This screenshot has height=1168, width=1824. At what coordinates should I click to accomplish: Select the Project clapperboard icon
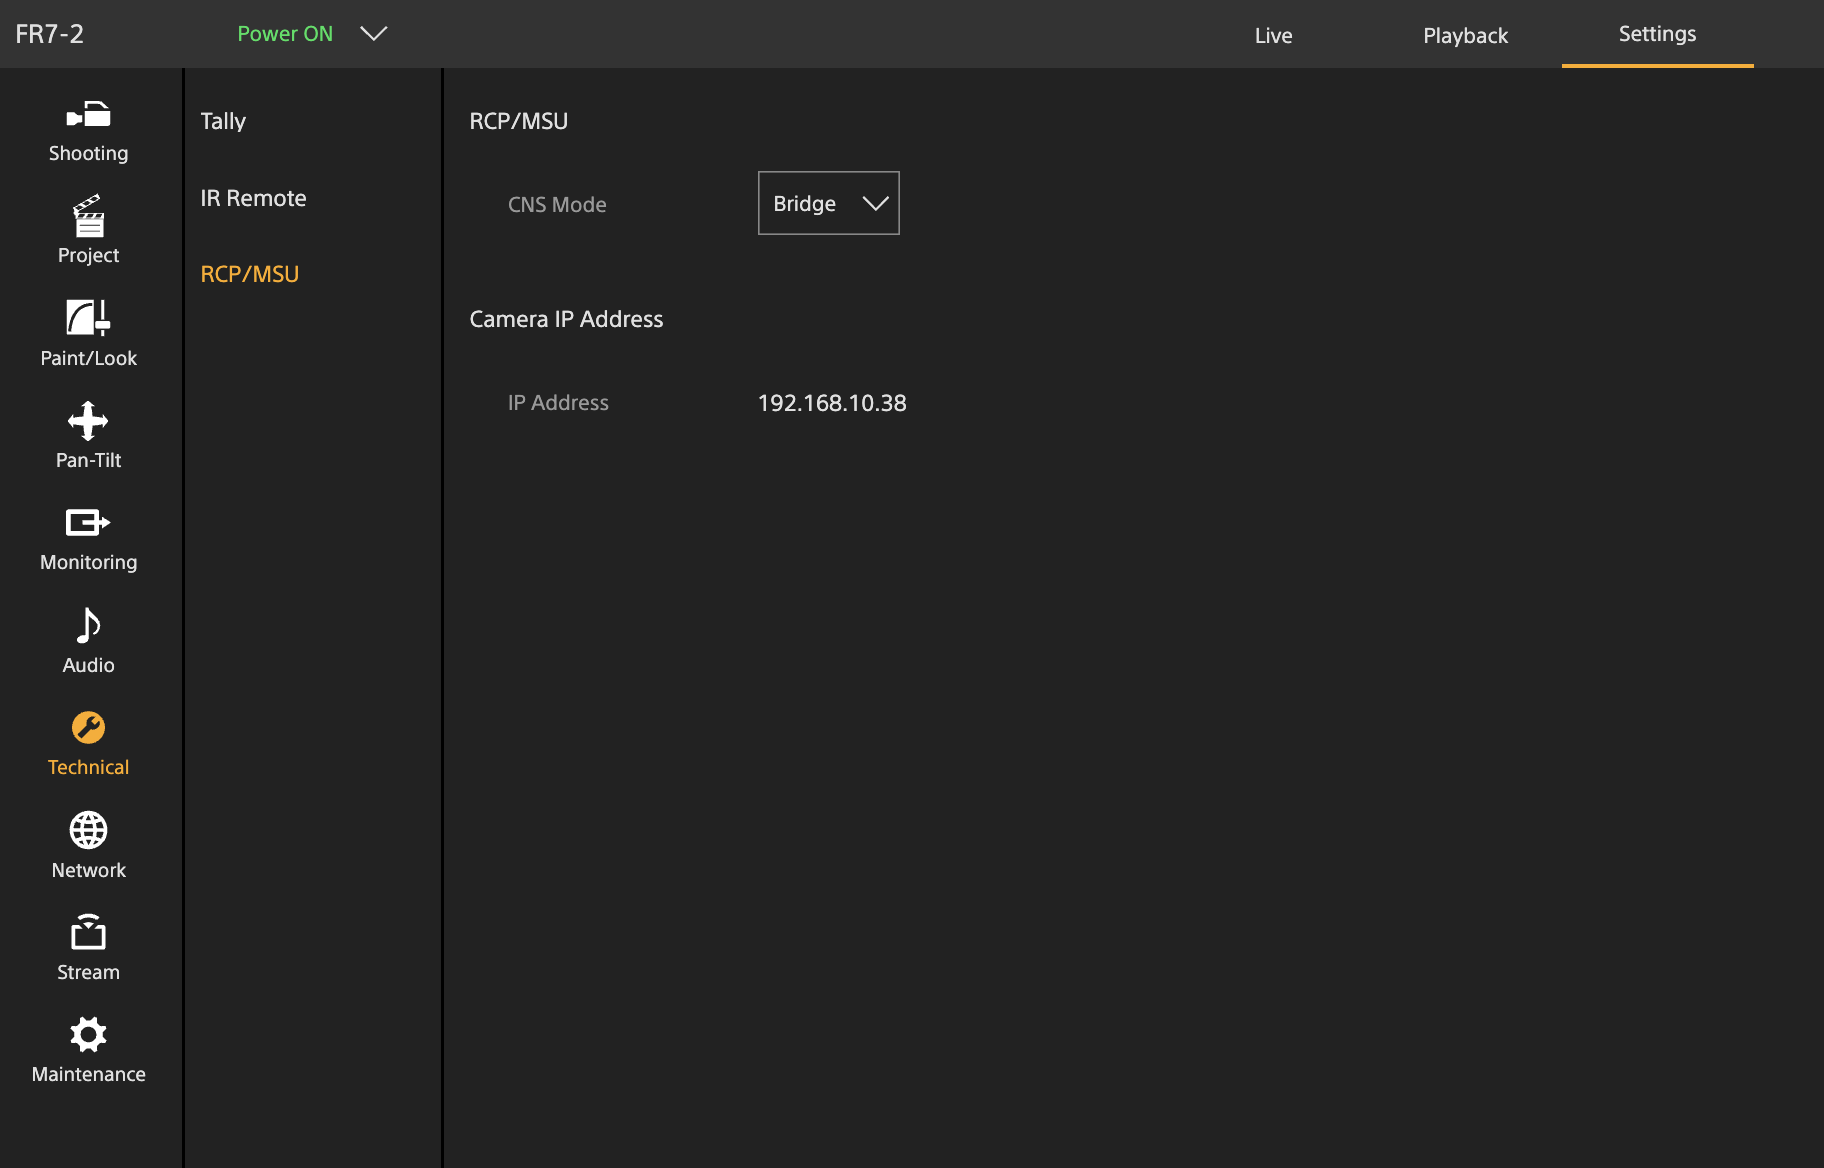[x=88, y=216]
